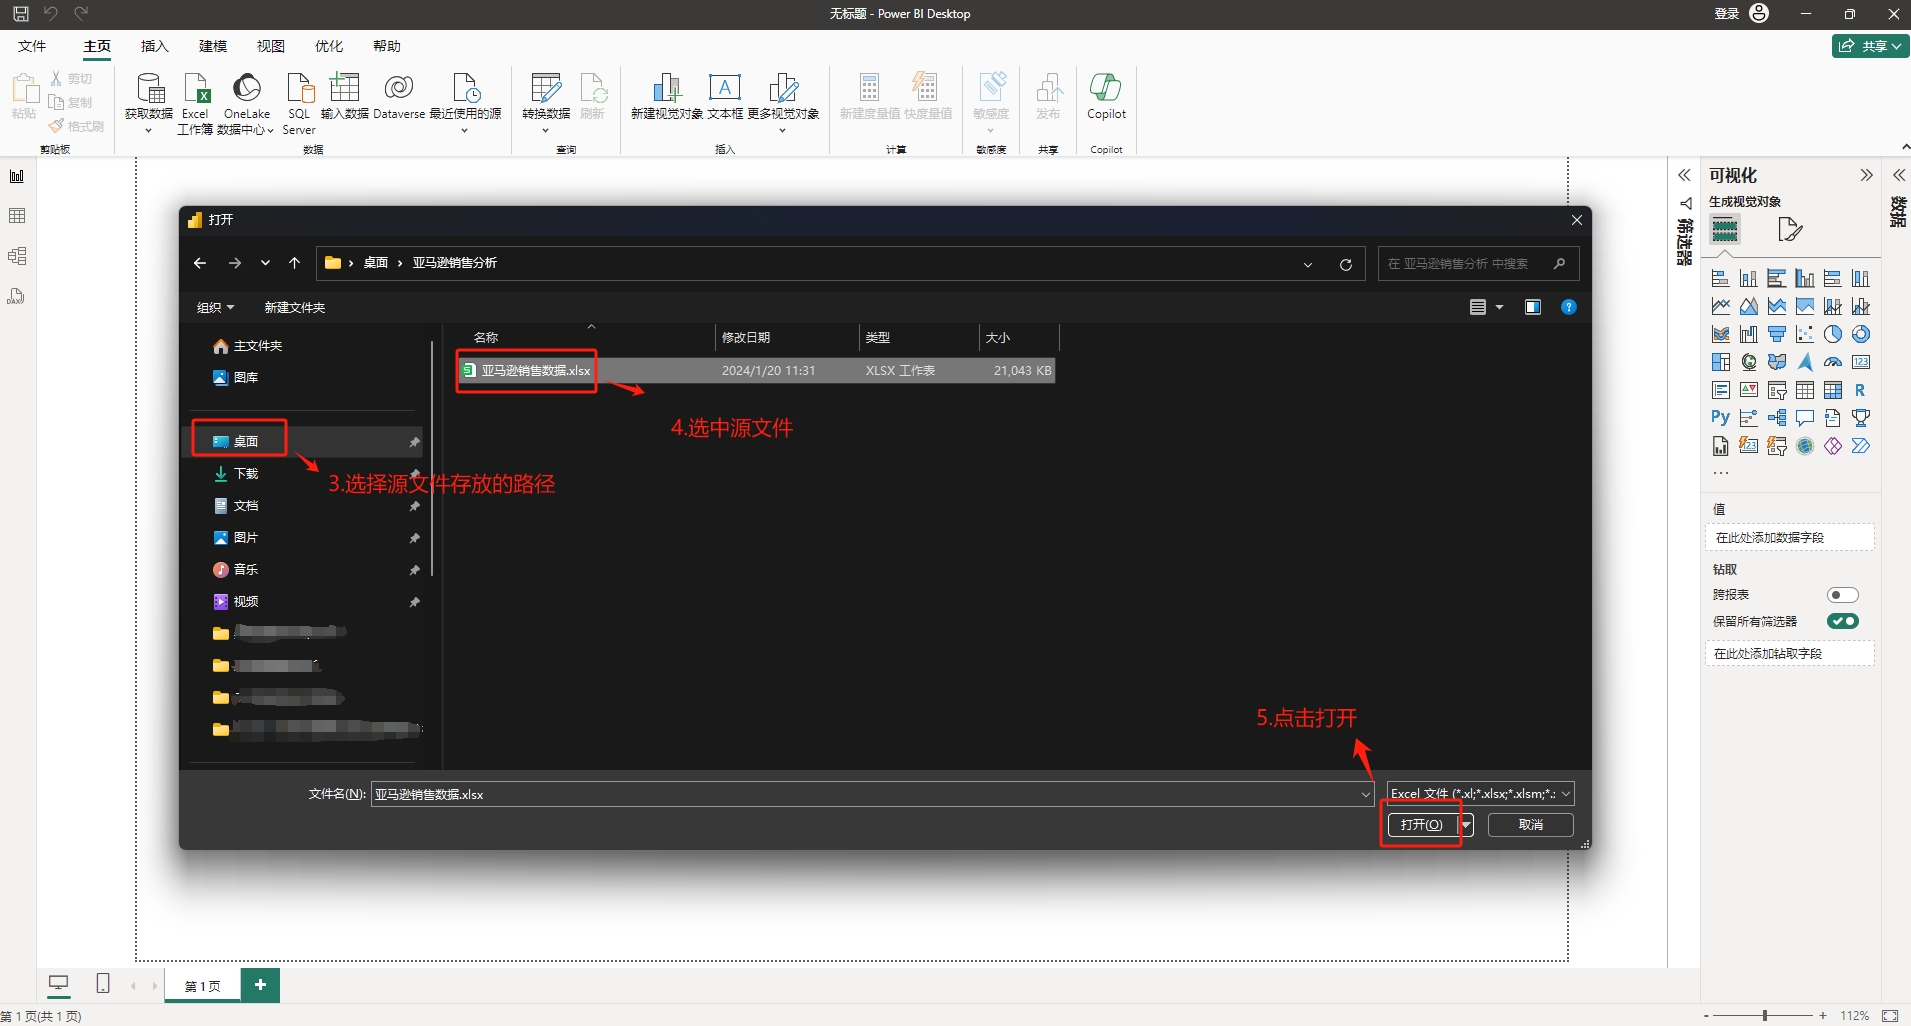Switch to the 视图 ribbon tab
This screenshot has width=1911, height=1026.
(x=271, y=46)
